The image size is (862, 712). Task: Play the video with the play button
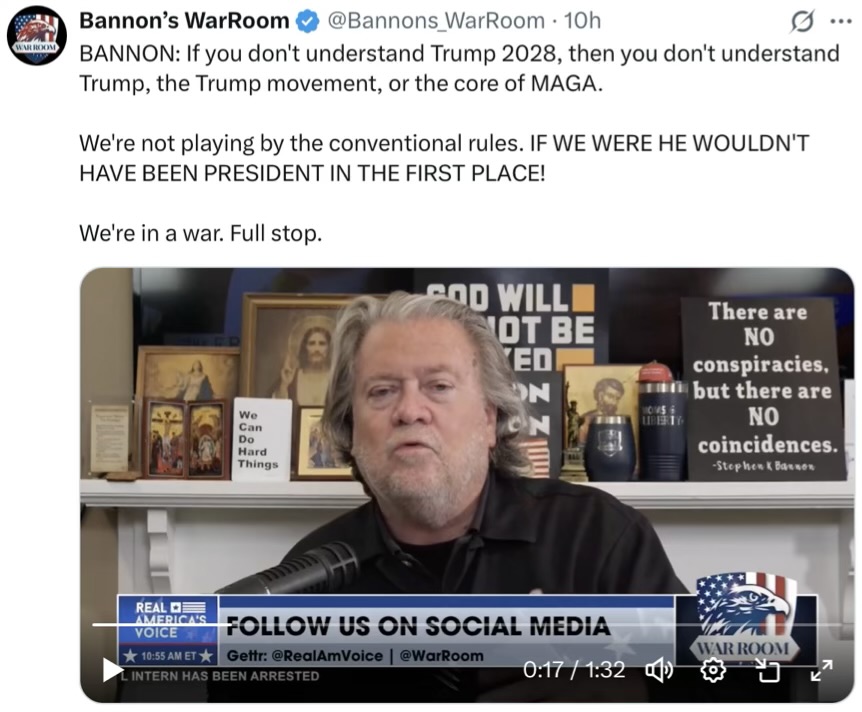[113, 669]
